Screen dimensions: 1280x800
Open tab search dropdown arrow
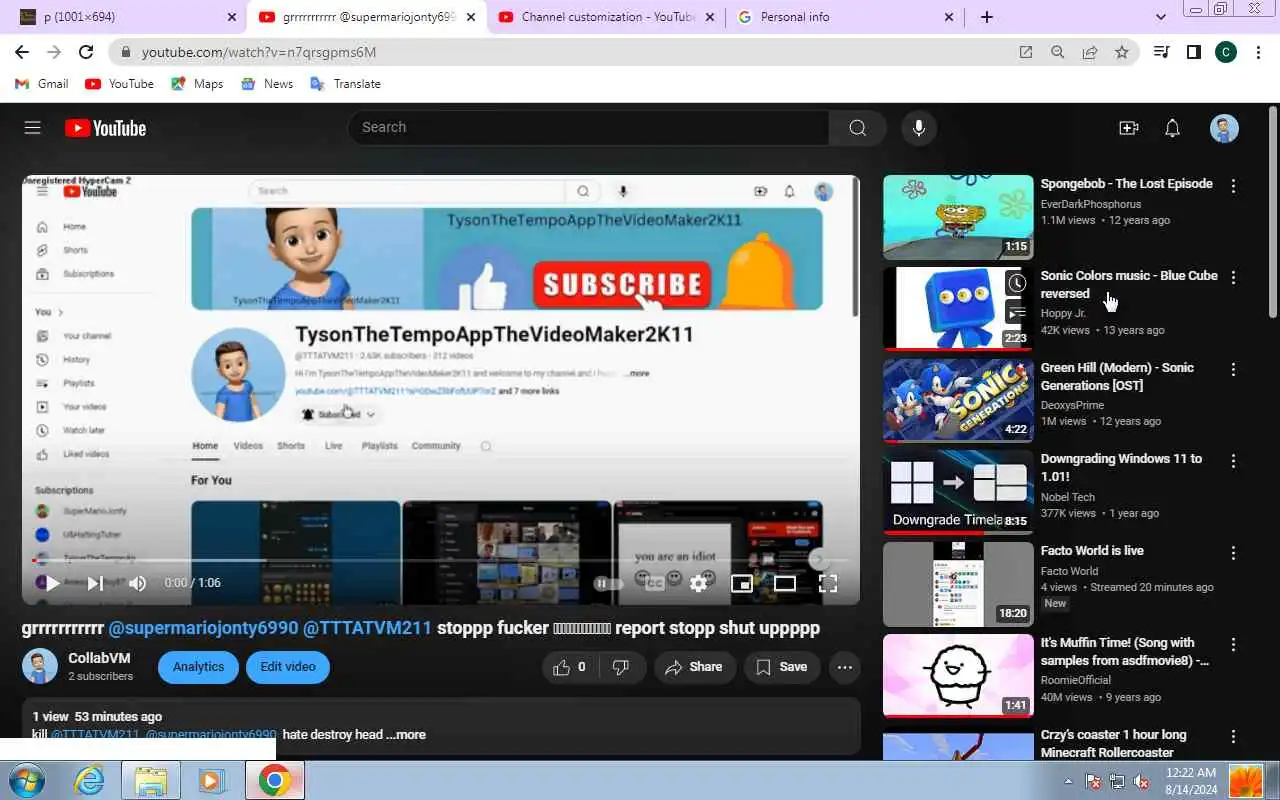[x=1160, y=17]
